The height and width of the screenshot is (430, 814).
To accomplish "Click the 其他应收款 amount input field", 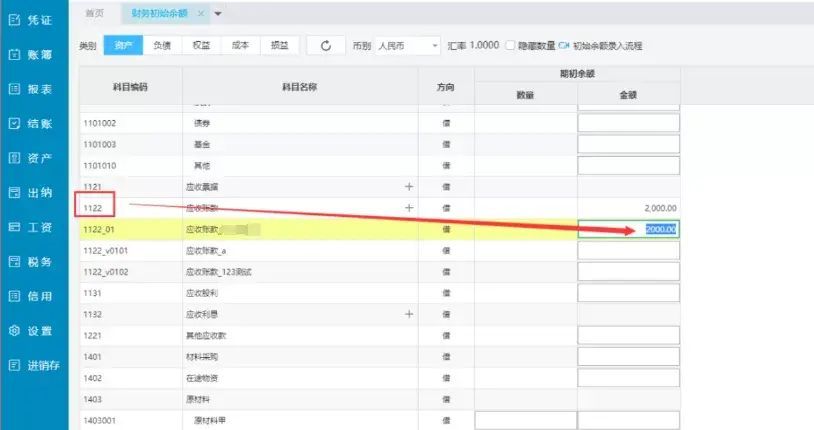I will click(x=628, y=335).
